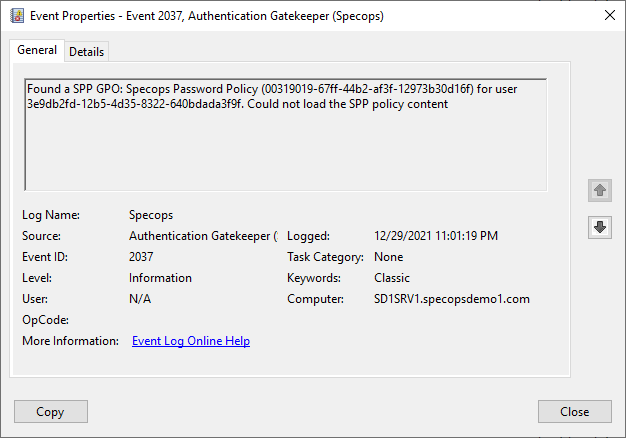Image resolution: width=626 pixels, height=438 pixels.
Task: Click the Keywords label
Action: [x=313, y=278]
